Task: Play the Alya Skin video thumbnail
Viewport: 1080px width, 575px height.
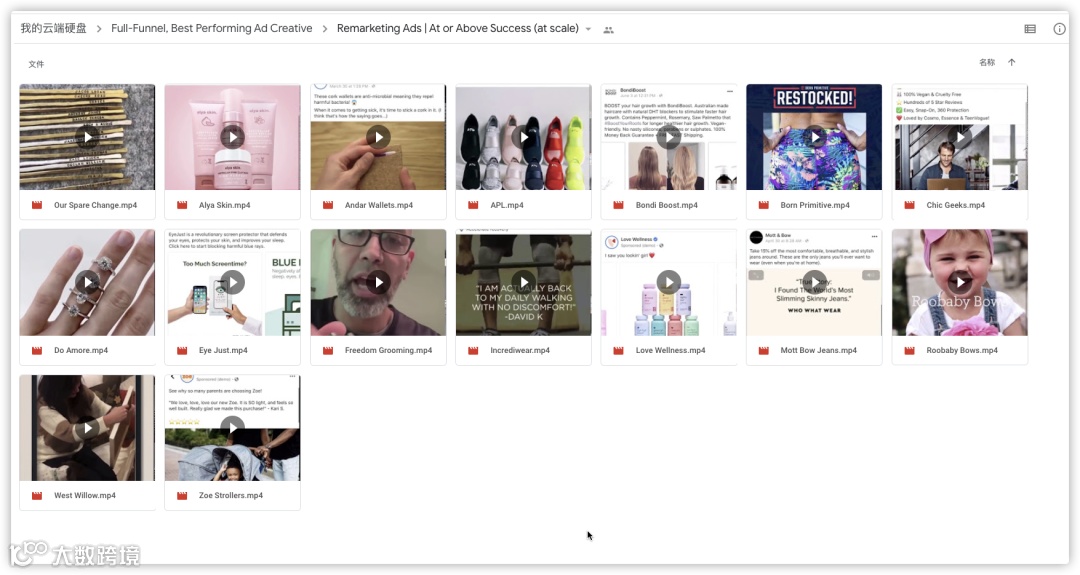Action: (x=233, y=137)
